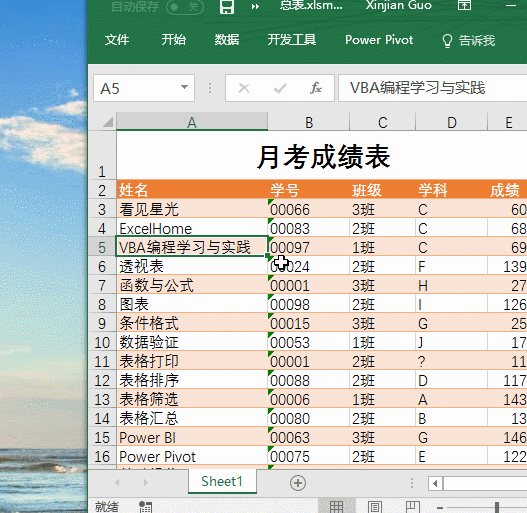This screenshot has width=527, height=513.
Task: Select cell containing 表格排序
Action: 192,380
